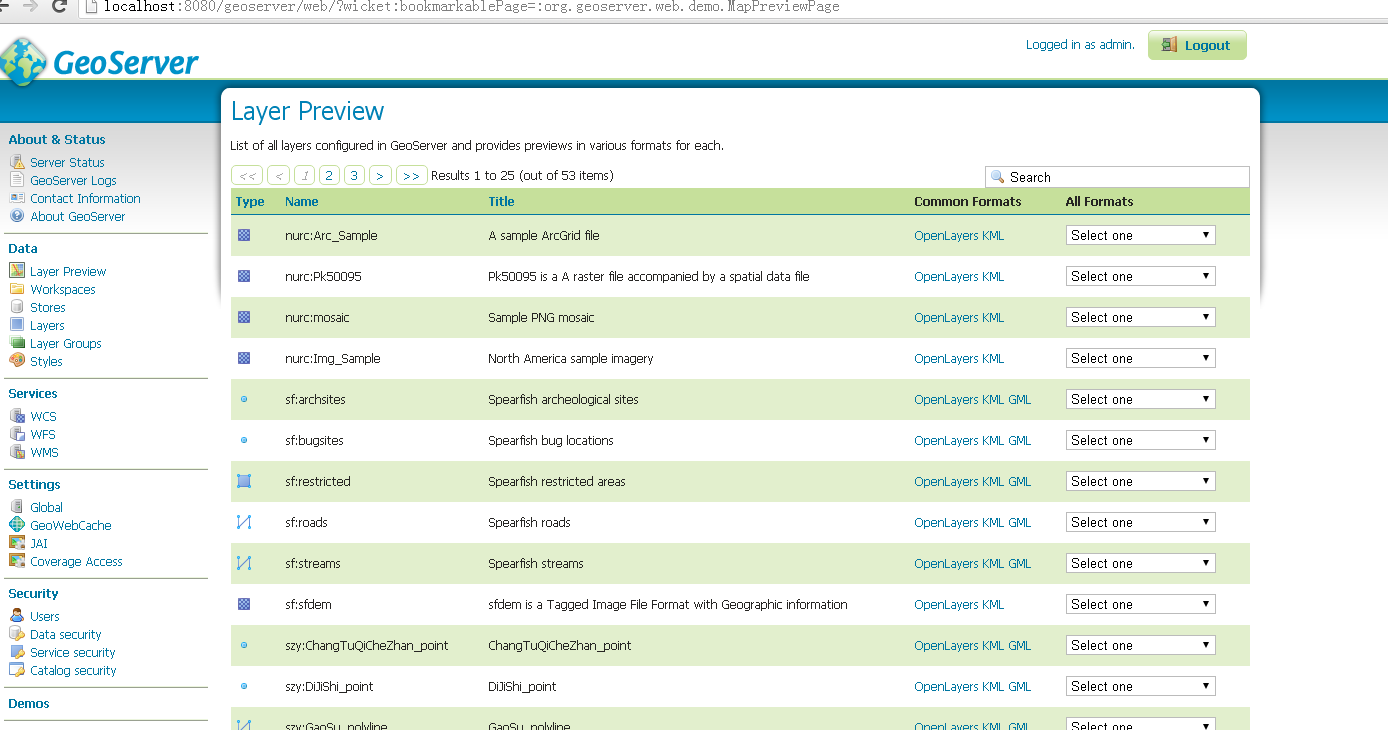This screenshot has width=1388, height=730.
Task: Go to next results page
Action: tap(380, 175)
